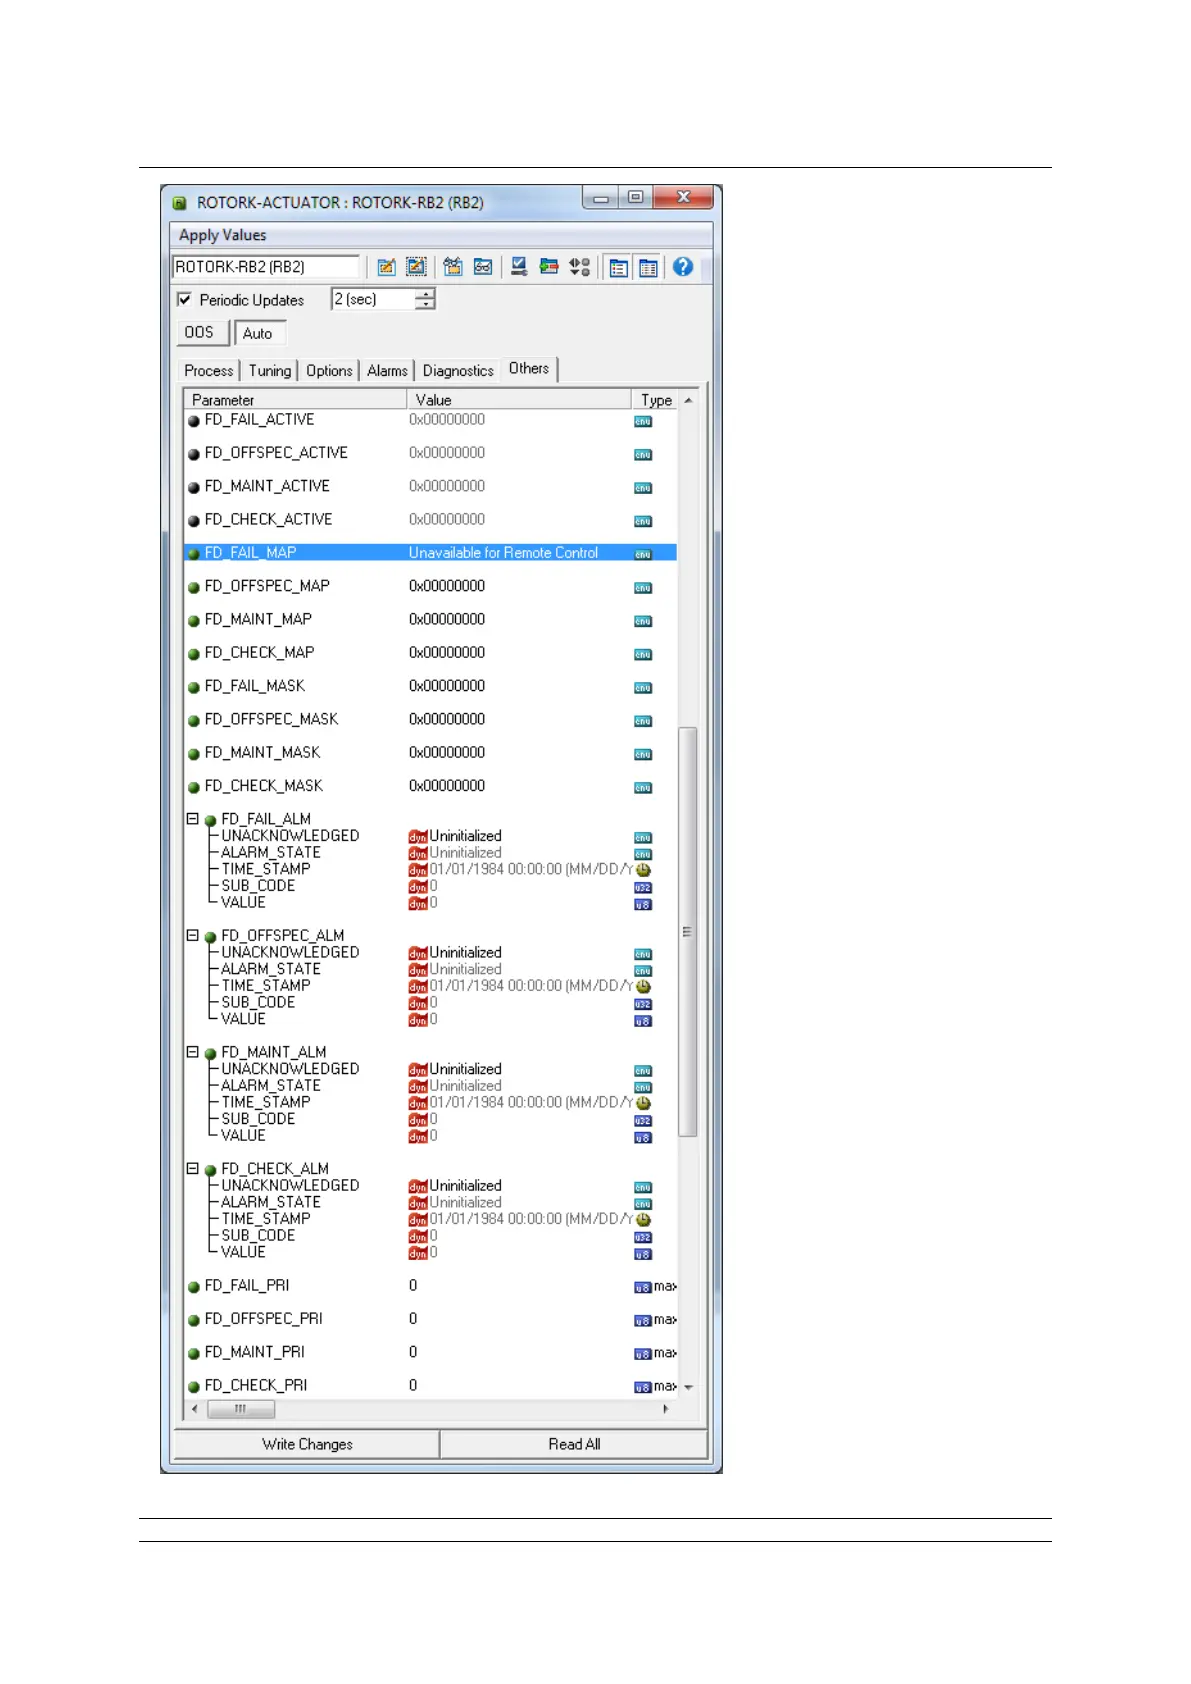Click the dotted-outline edit-pencil toolbar icon
1191x1684 pixels.
tap(416, 267)
